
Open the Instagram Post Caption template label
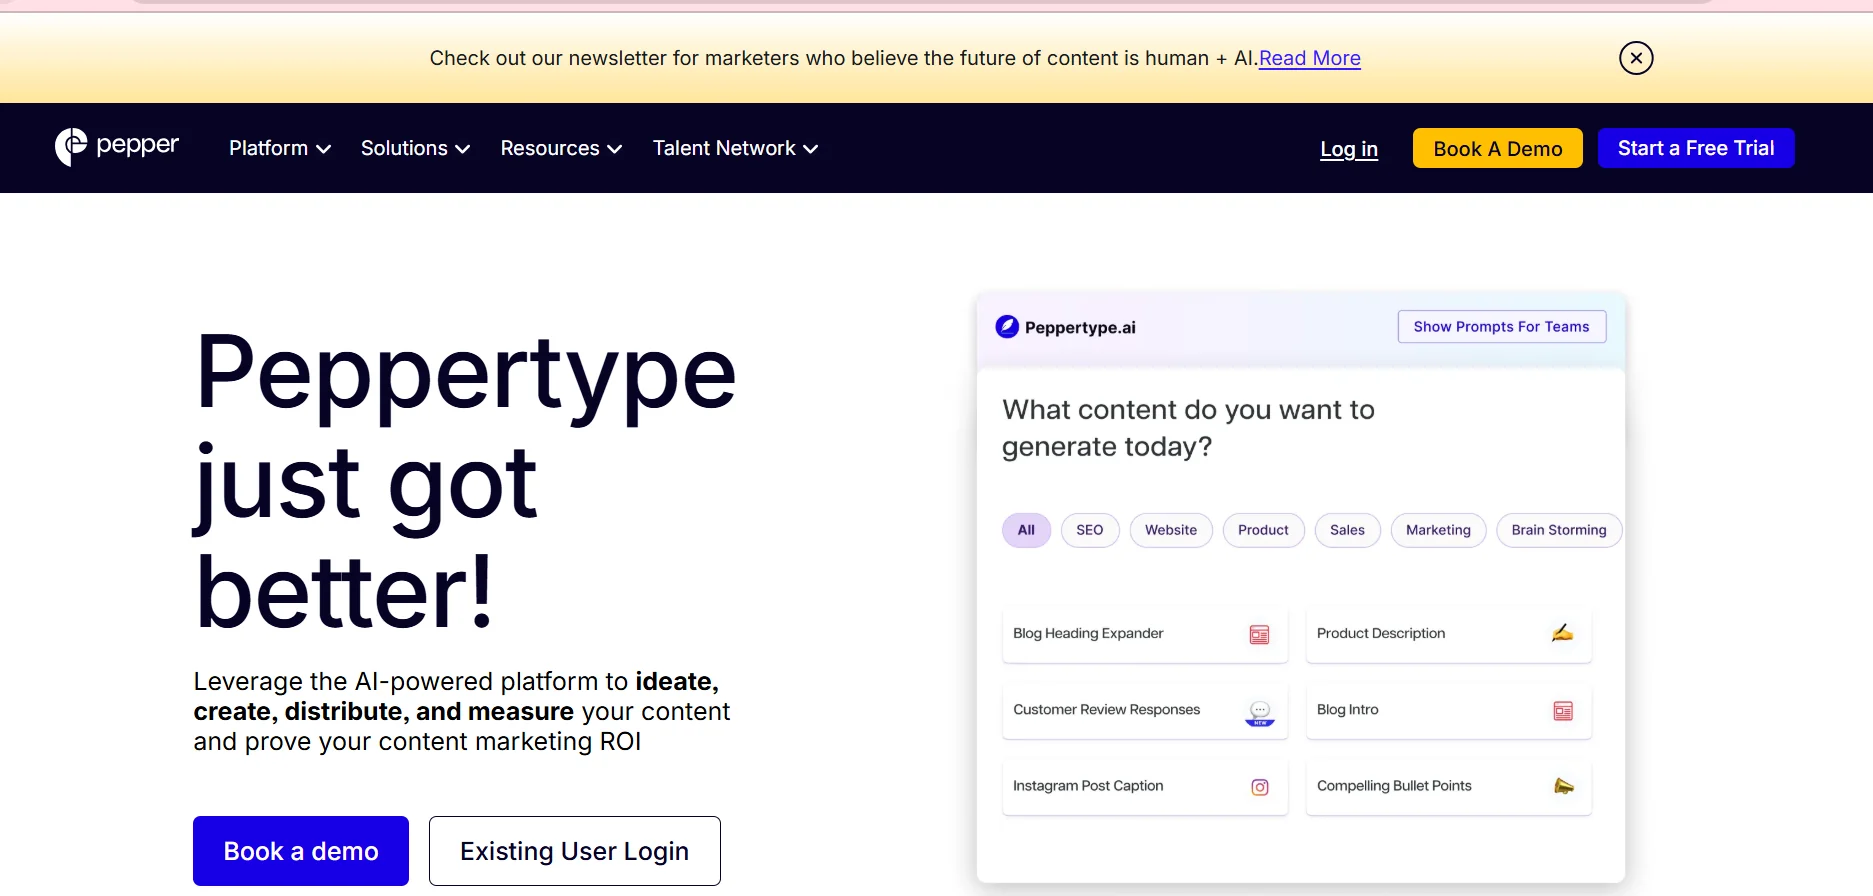[x=1088, y=785]
